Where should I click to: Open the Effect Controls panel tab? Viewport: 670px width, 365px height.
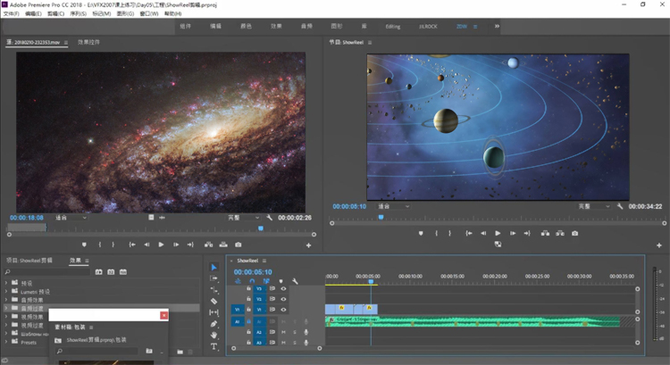pyautogui.click(x=88, y=42)
